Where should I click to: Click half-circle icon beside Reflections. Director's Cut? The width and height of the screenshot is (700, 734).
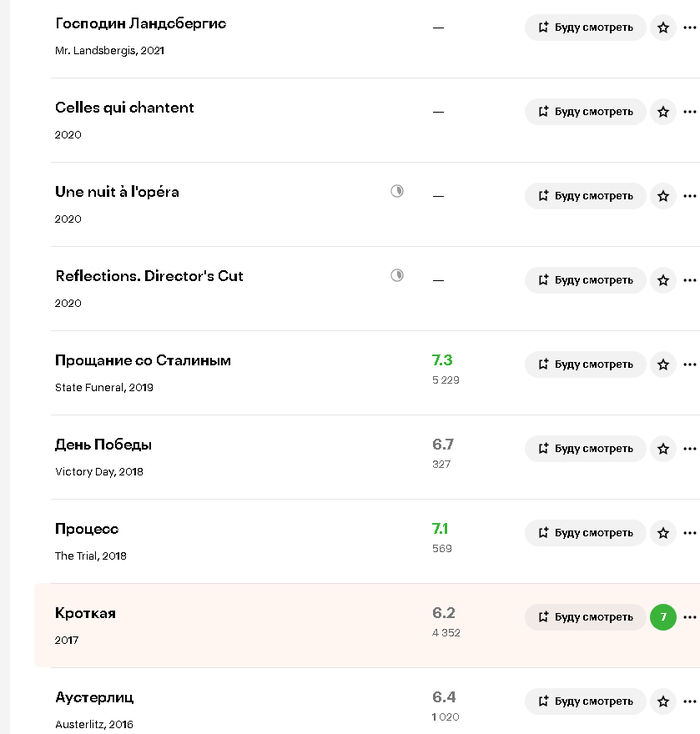(397, 275)
